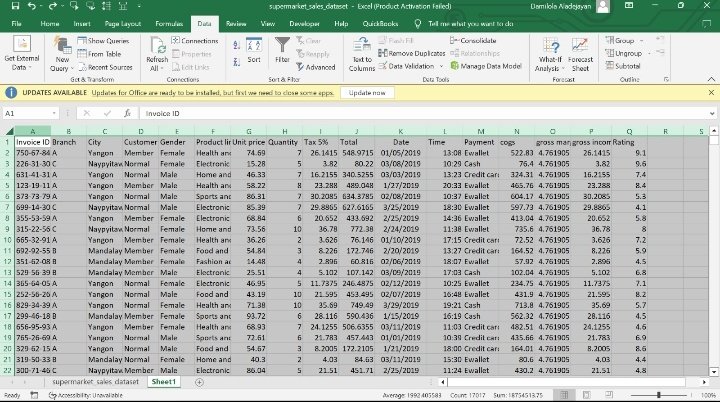
Task: Click the Update now button
Action: (x=366, y=93)
